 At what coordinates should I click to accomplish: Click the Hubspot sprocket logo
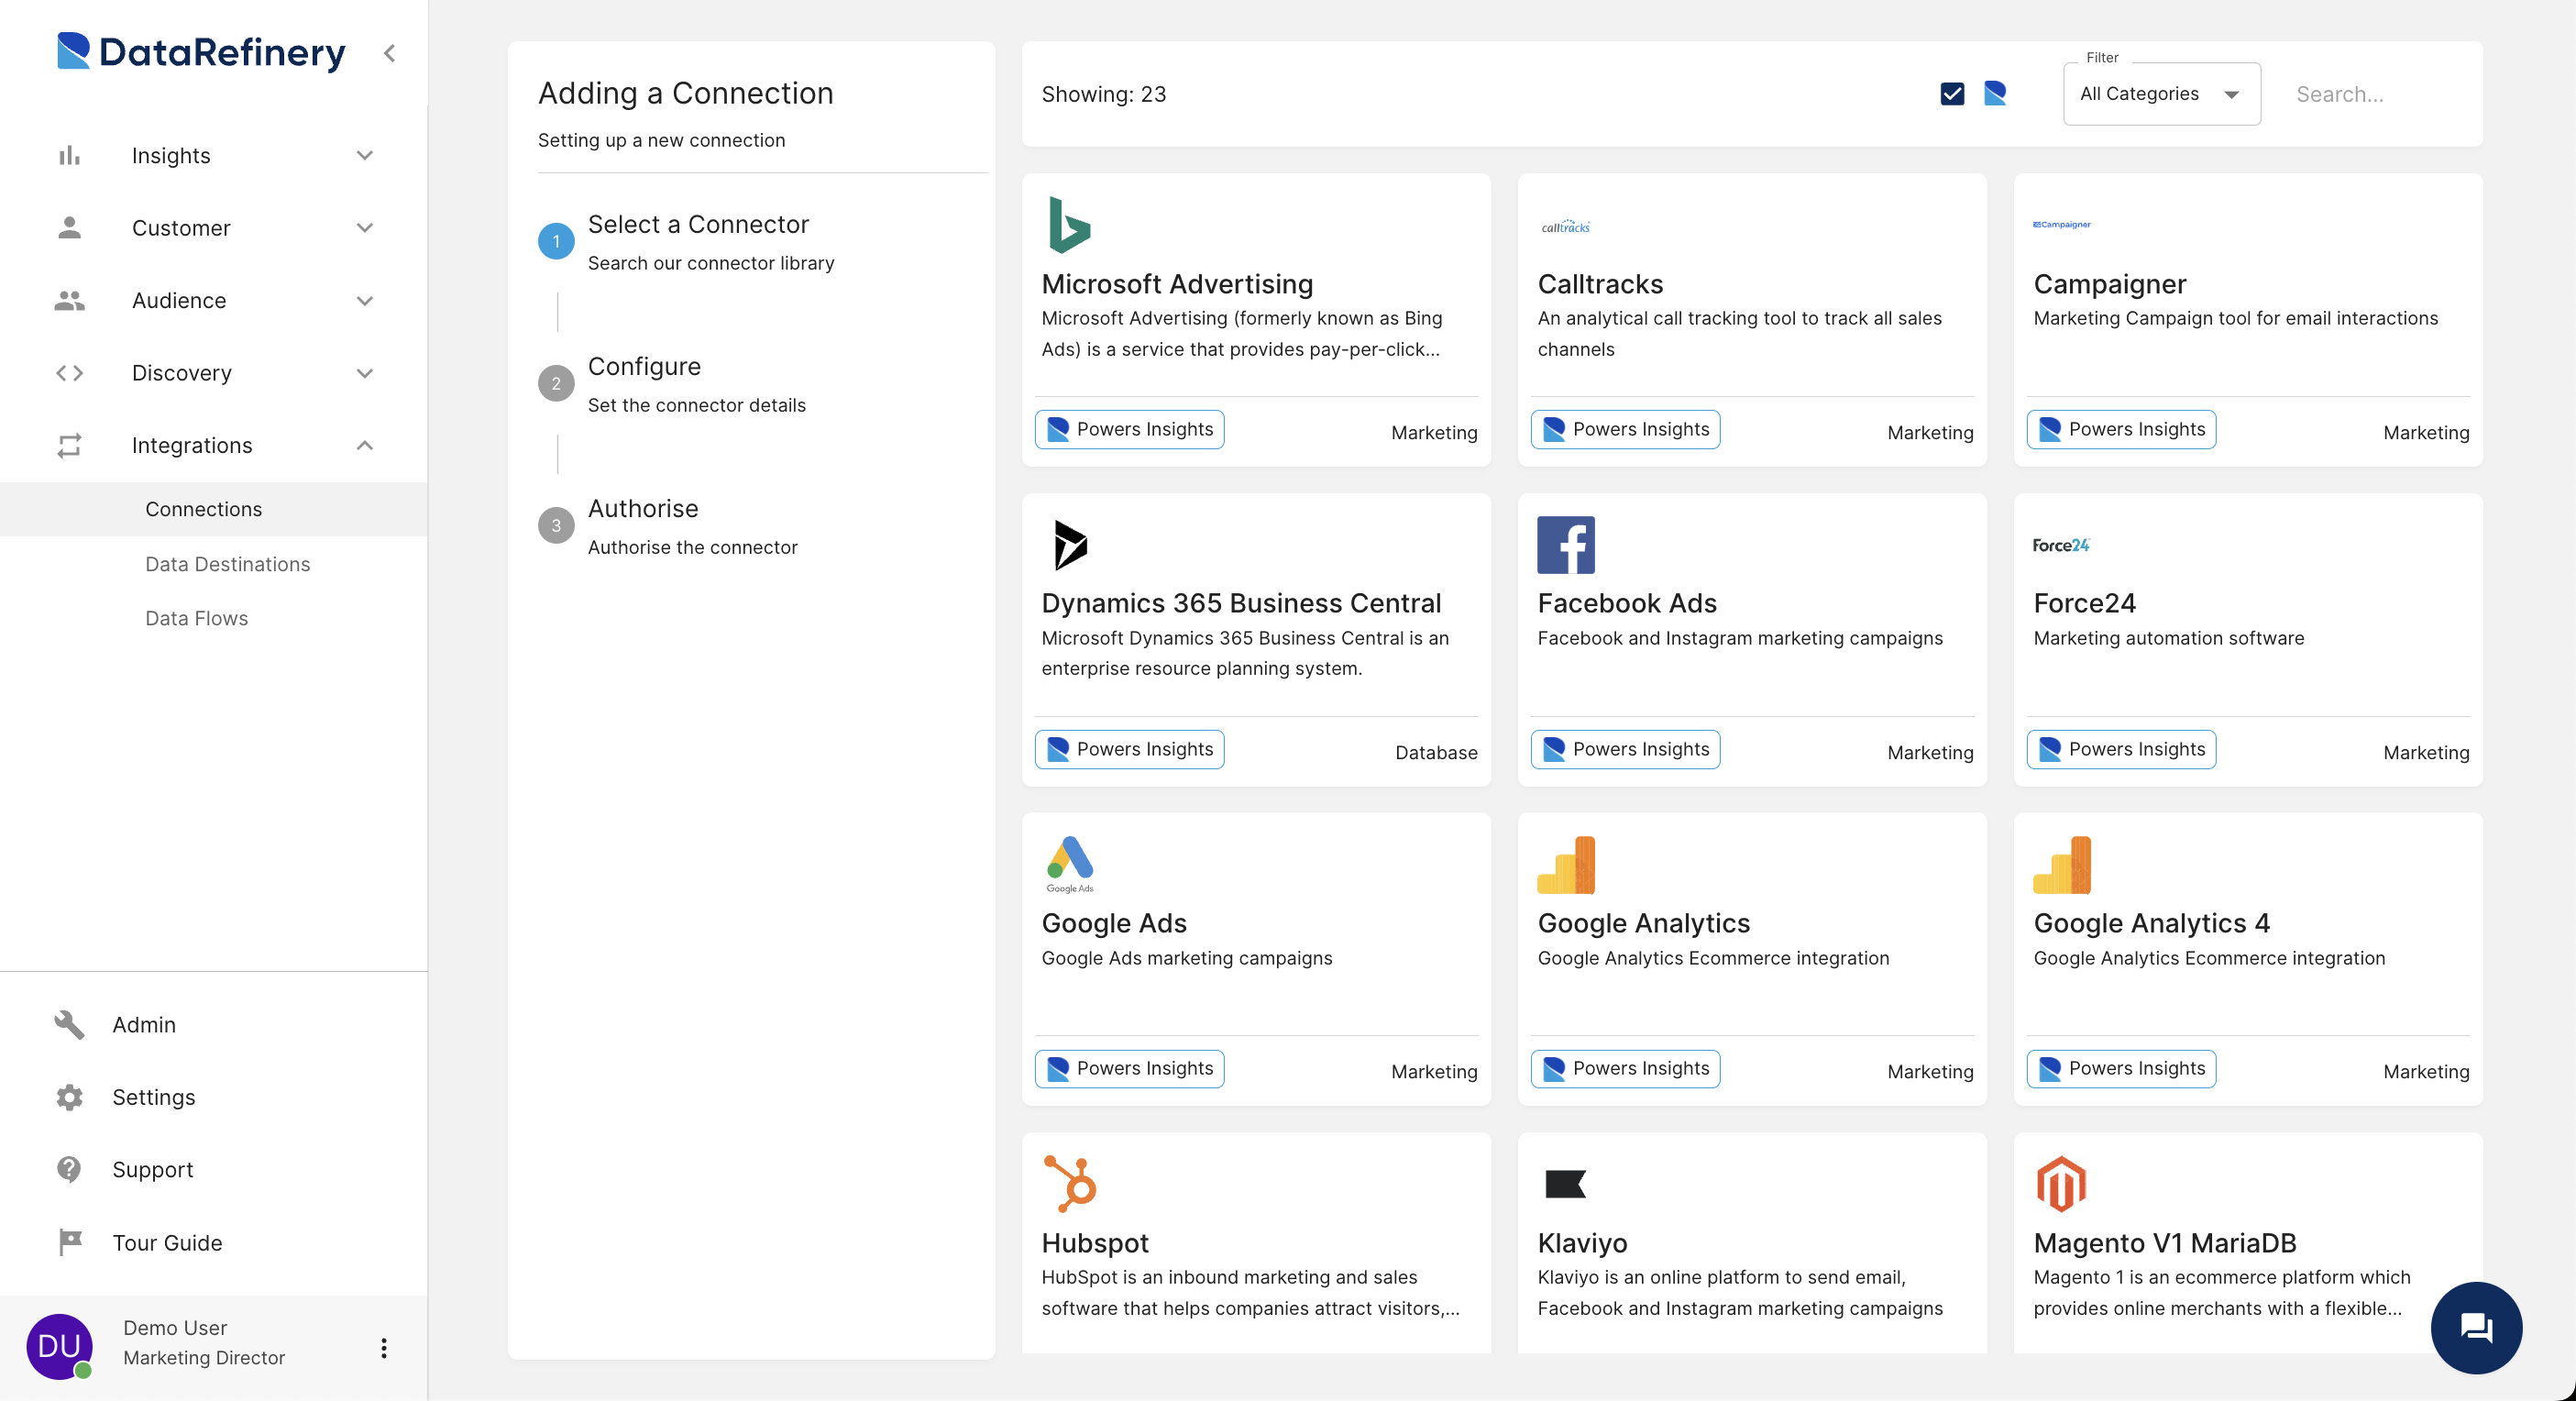pos(1069,1184)
